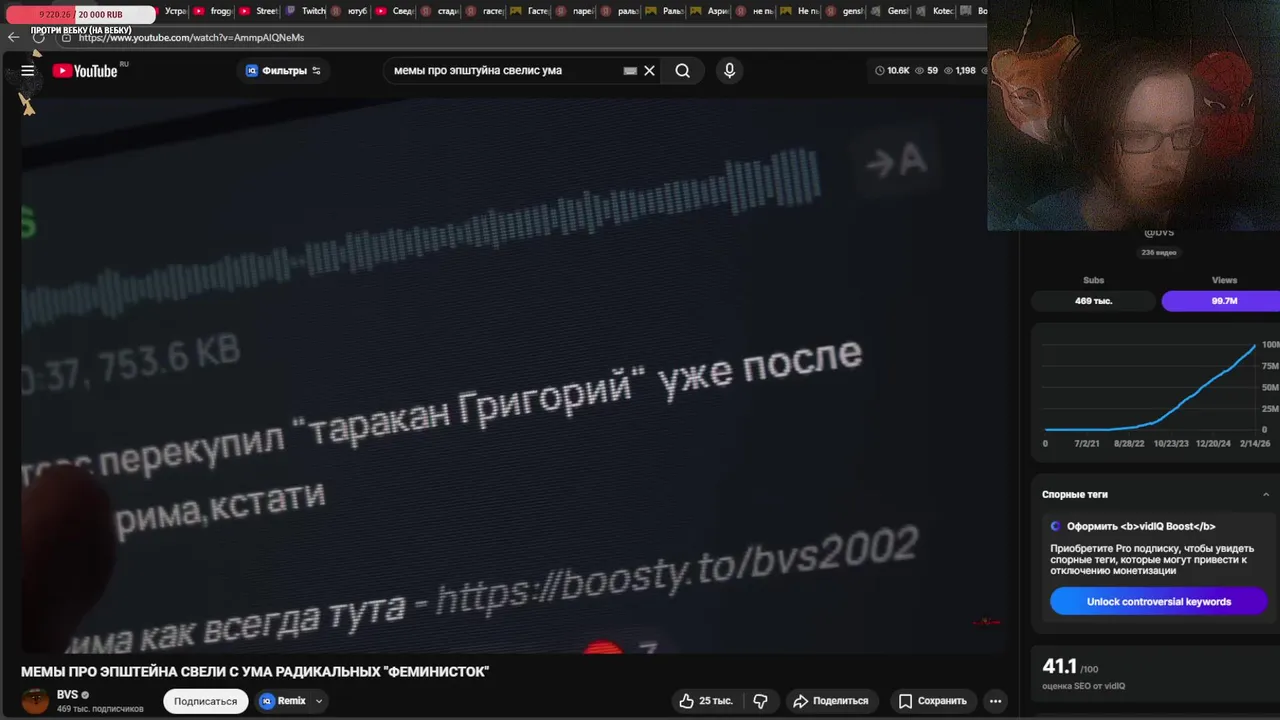Viewport: 1280px width, 720px height.
Task: Open the BVS channel name link
Action: pos(67,695)
